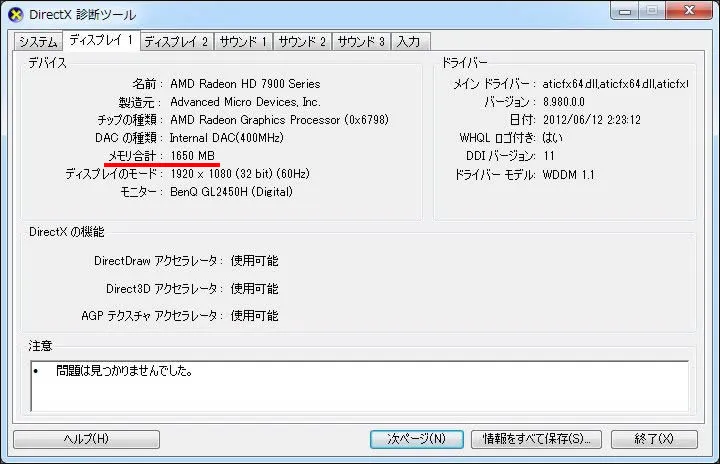Click Internal DAC(400MHz) value
Viewport: 720px width, 464px height.
point(226,138)
